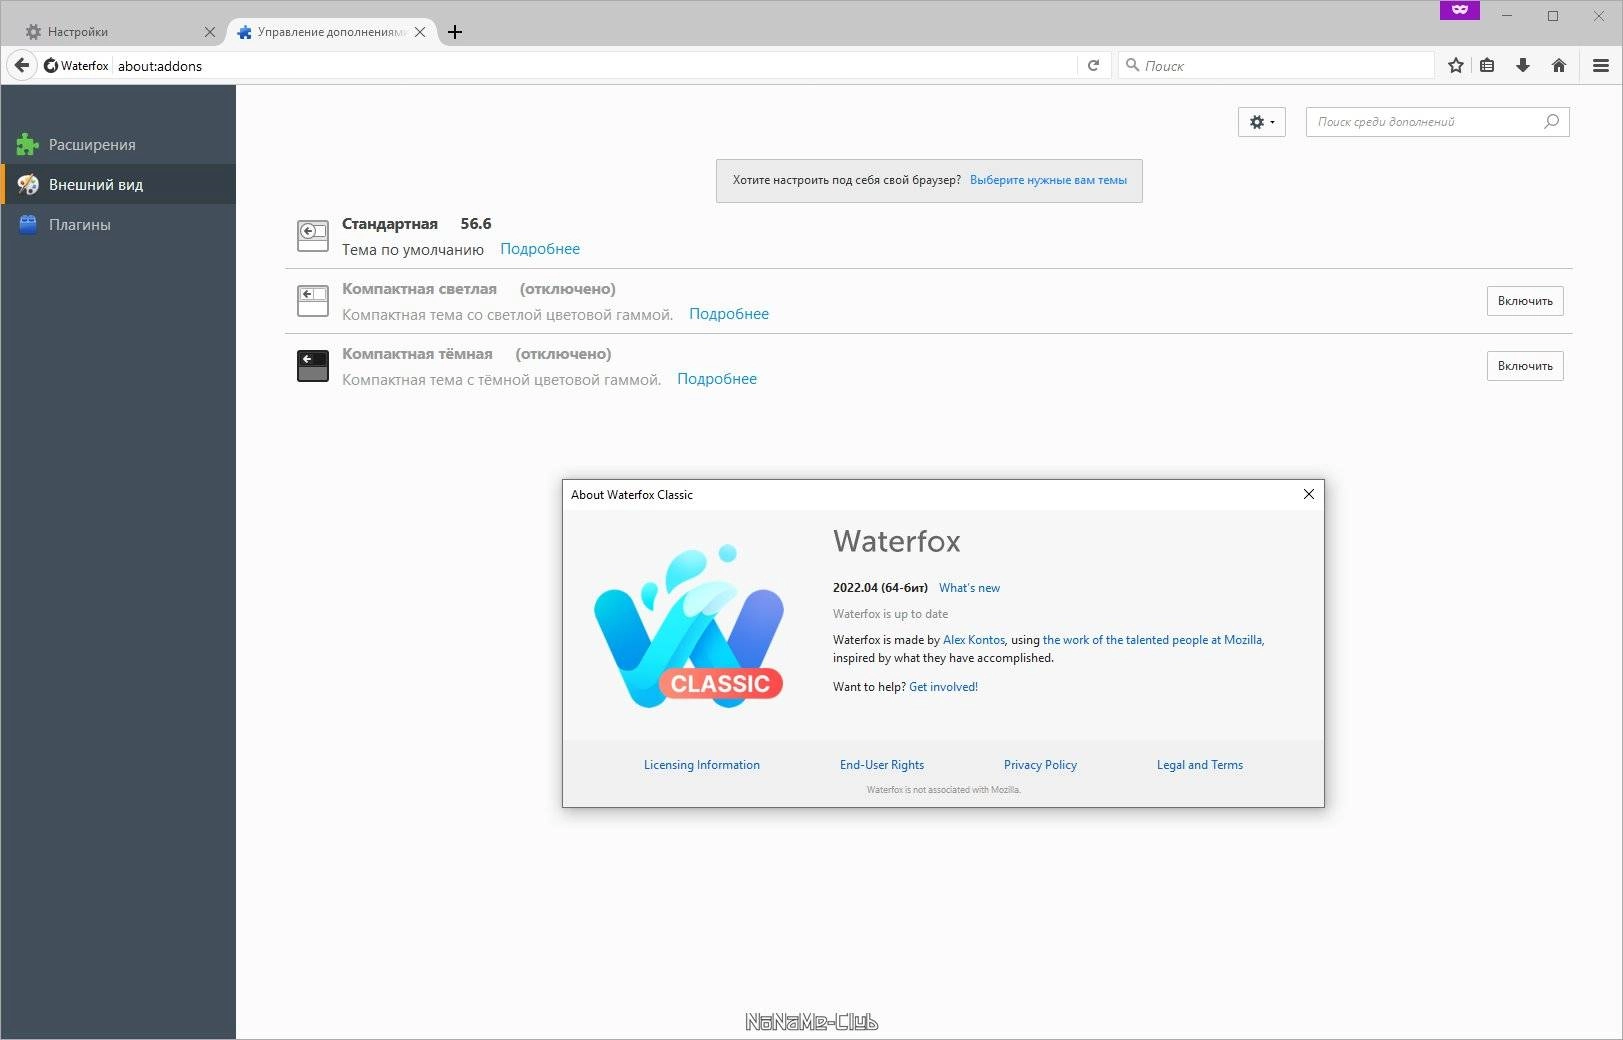Image resolution: width=1623 pixels, height=1040 pixels.
Task: Open the Privacy Policy link
Action: (1040, 765)
